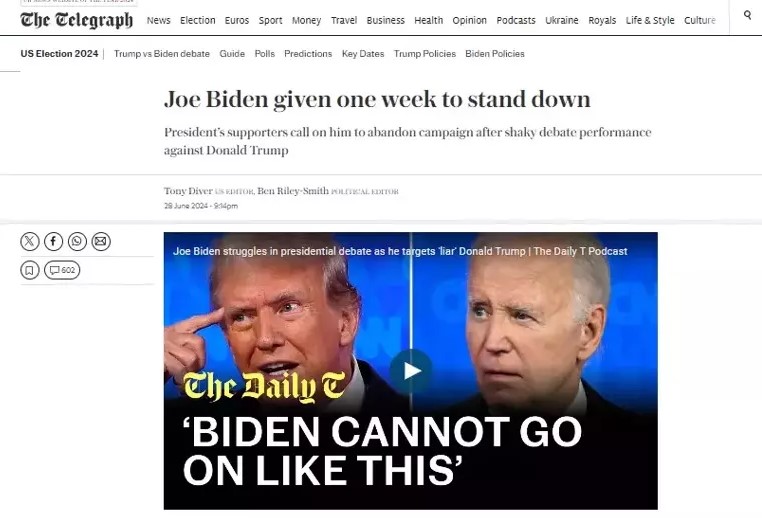This screenshot has height=518, width=762.
Task: Open the Euros section in navigation
Action: click(x=237, y=20)
